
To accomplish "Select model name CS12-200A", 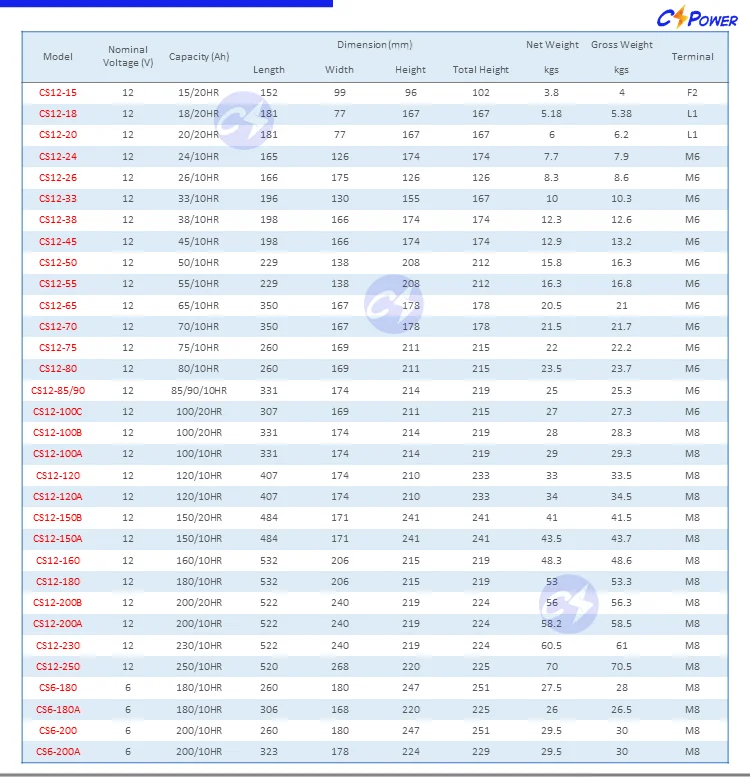I will click(x=58, y=623).
